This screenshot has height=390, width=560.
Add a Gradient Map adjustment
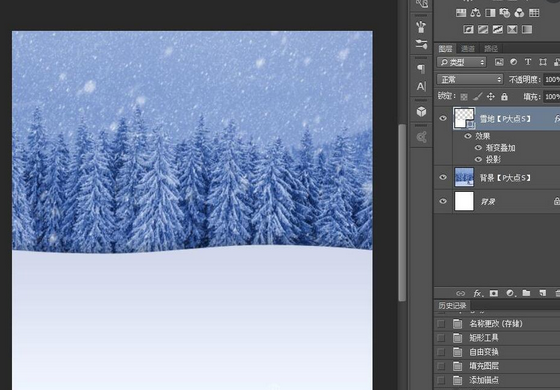(x=527, y=29)
